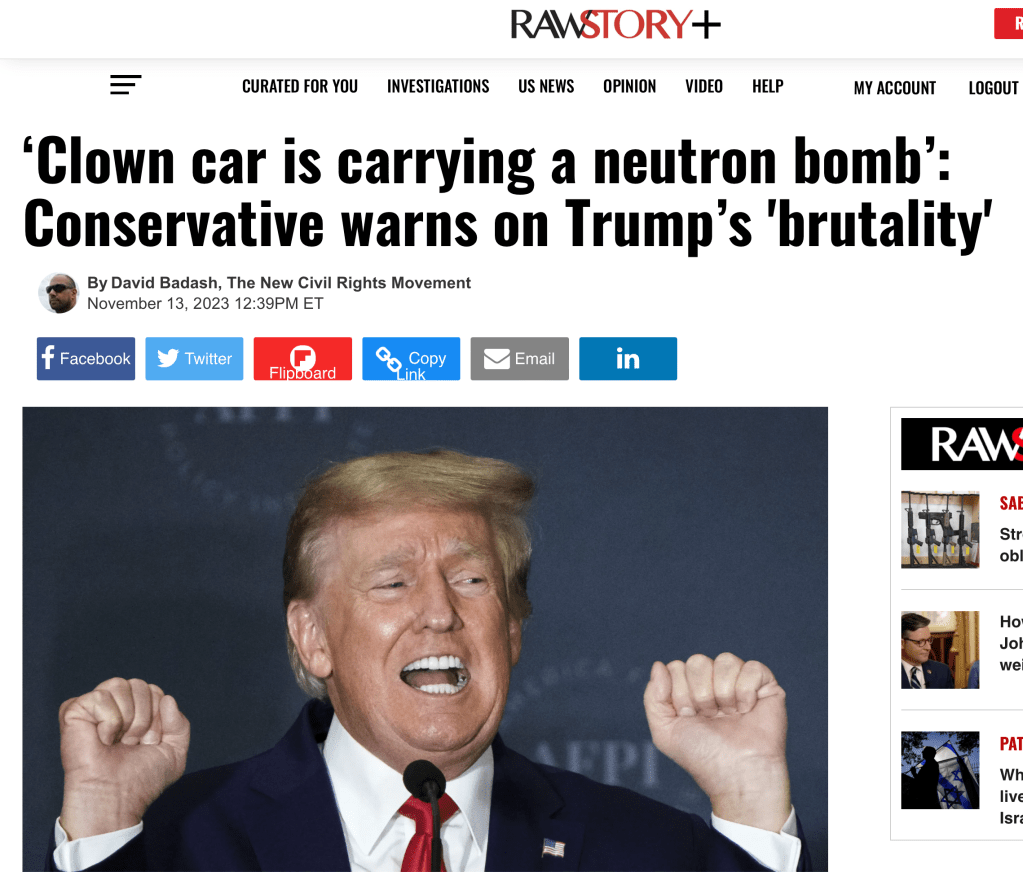This screenshot has width=1023, height=872.
Task: Copy the article link
Action: [x=411, y=359]
